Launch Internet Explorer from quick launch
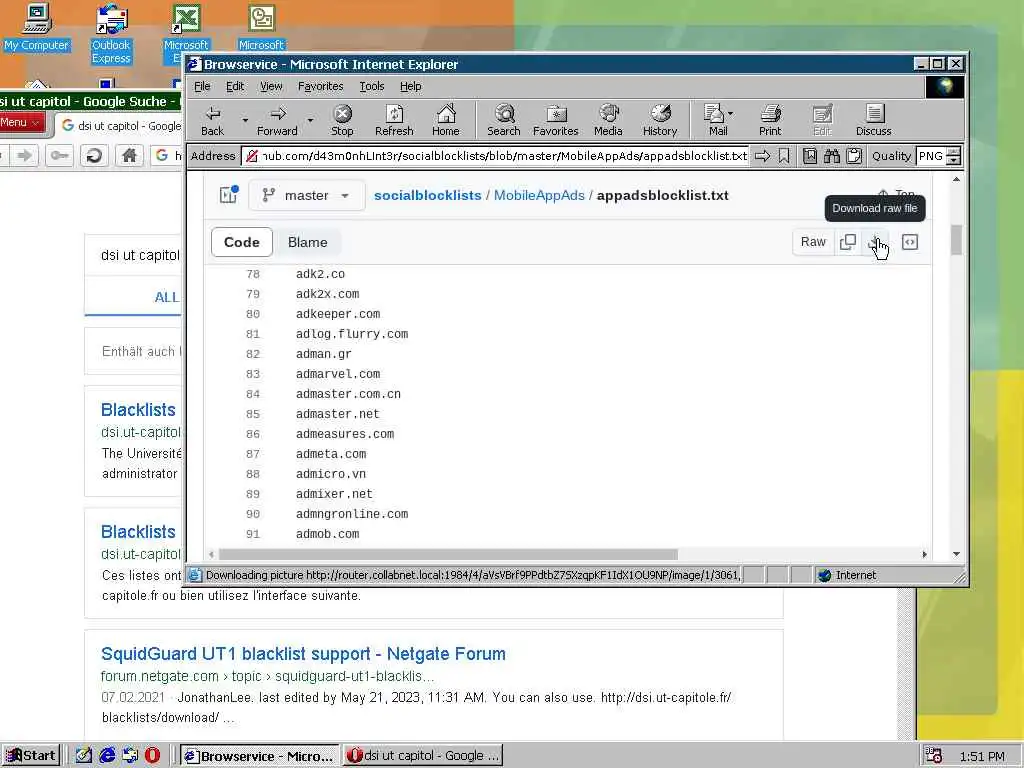This screenshot has height=768, width=1024. (107, 756)
